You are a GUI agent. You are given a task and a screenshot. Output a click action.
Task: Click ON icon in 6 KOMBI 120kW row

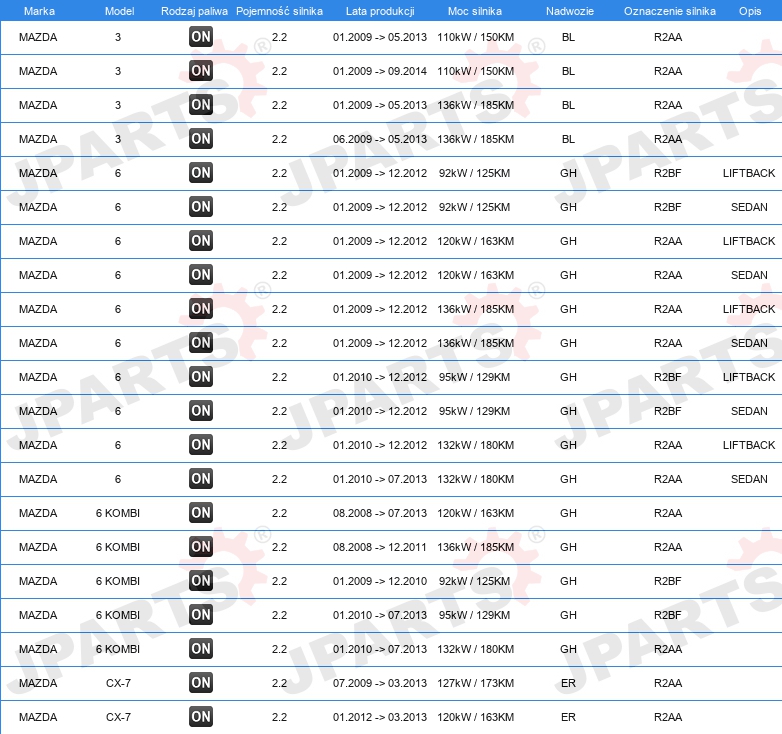(201, 513)
